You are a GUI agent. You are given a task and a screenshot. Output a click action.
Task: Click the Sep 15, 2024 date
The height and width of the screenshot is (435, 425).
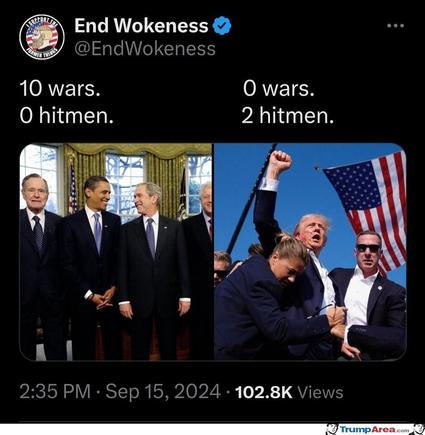163,391
